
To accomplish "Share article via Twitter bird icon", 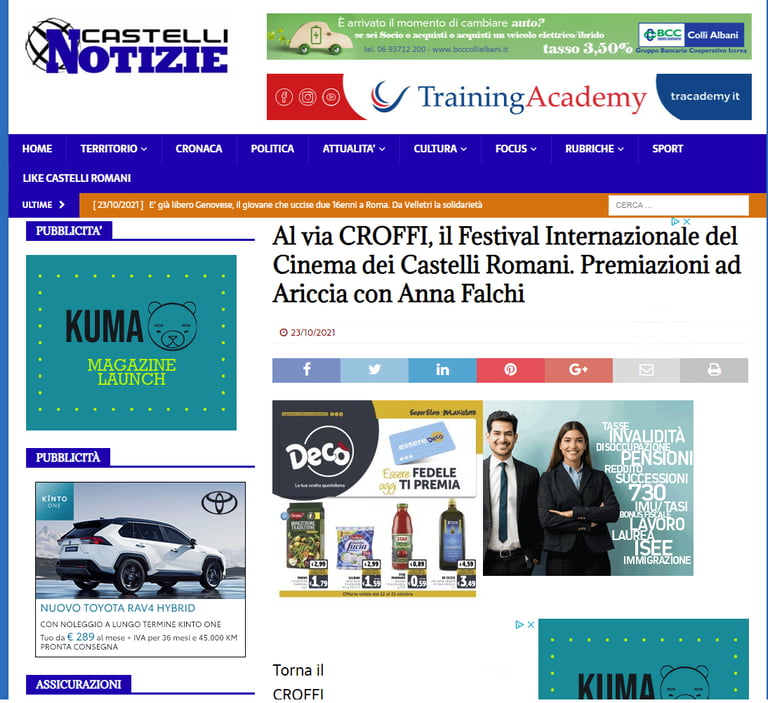I will (x=374, y=370).
